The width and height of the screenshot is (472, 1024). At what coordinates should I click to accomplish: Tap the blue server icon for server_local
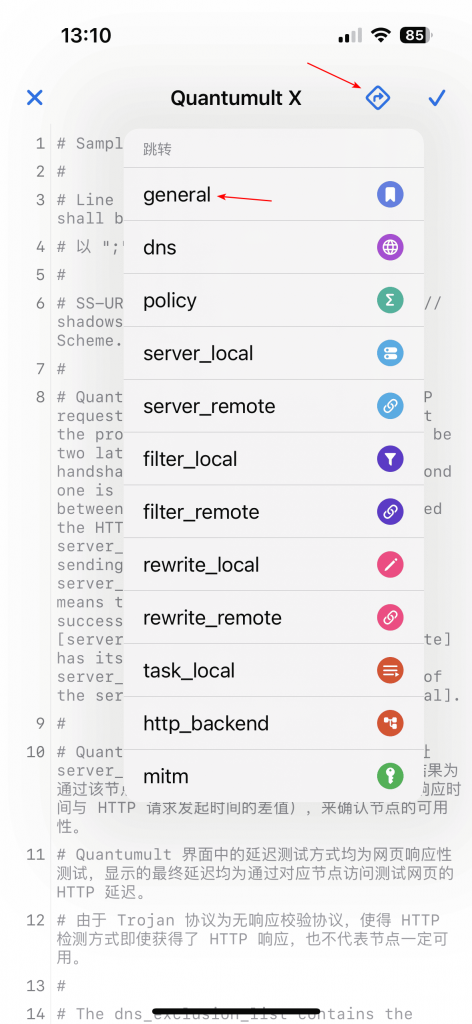point(390,353)
